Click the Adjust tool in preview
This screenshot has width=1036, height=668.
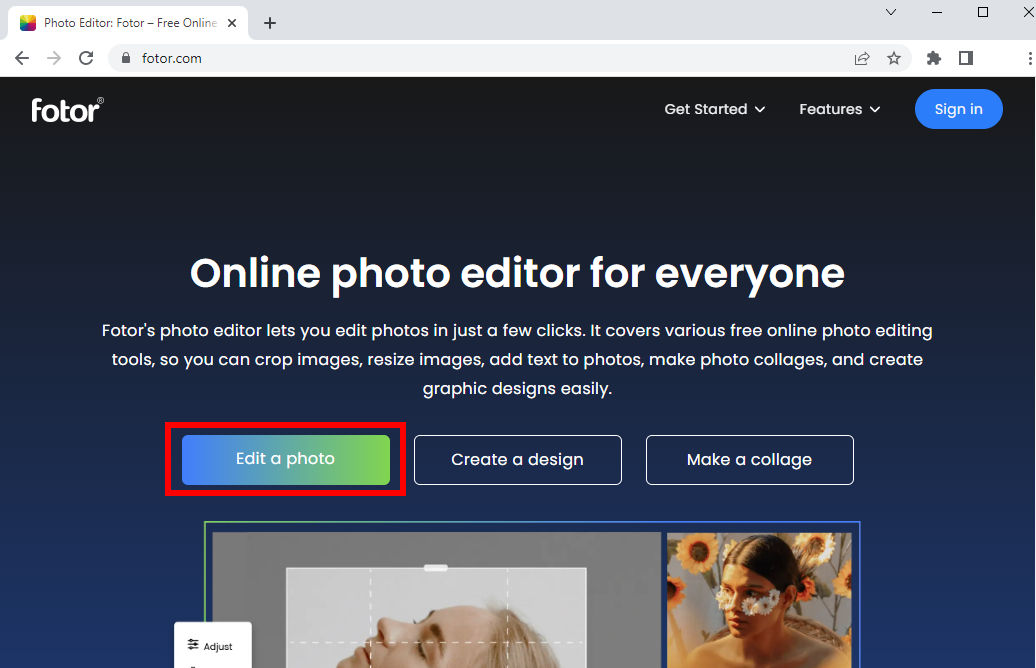point(211,646)
